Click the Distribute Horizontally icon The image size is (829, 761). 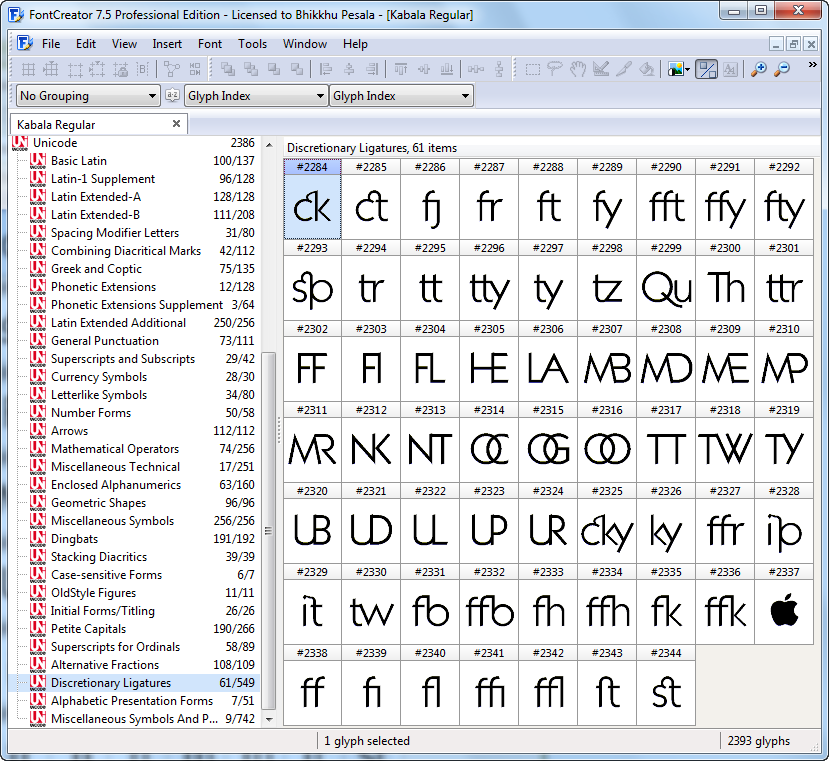pyautogui.click(x=476, y=69)
